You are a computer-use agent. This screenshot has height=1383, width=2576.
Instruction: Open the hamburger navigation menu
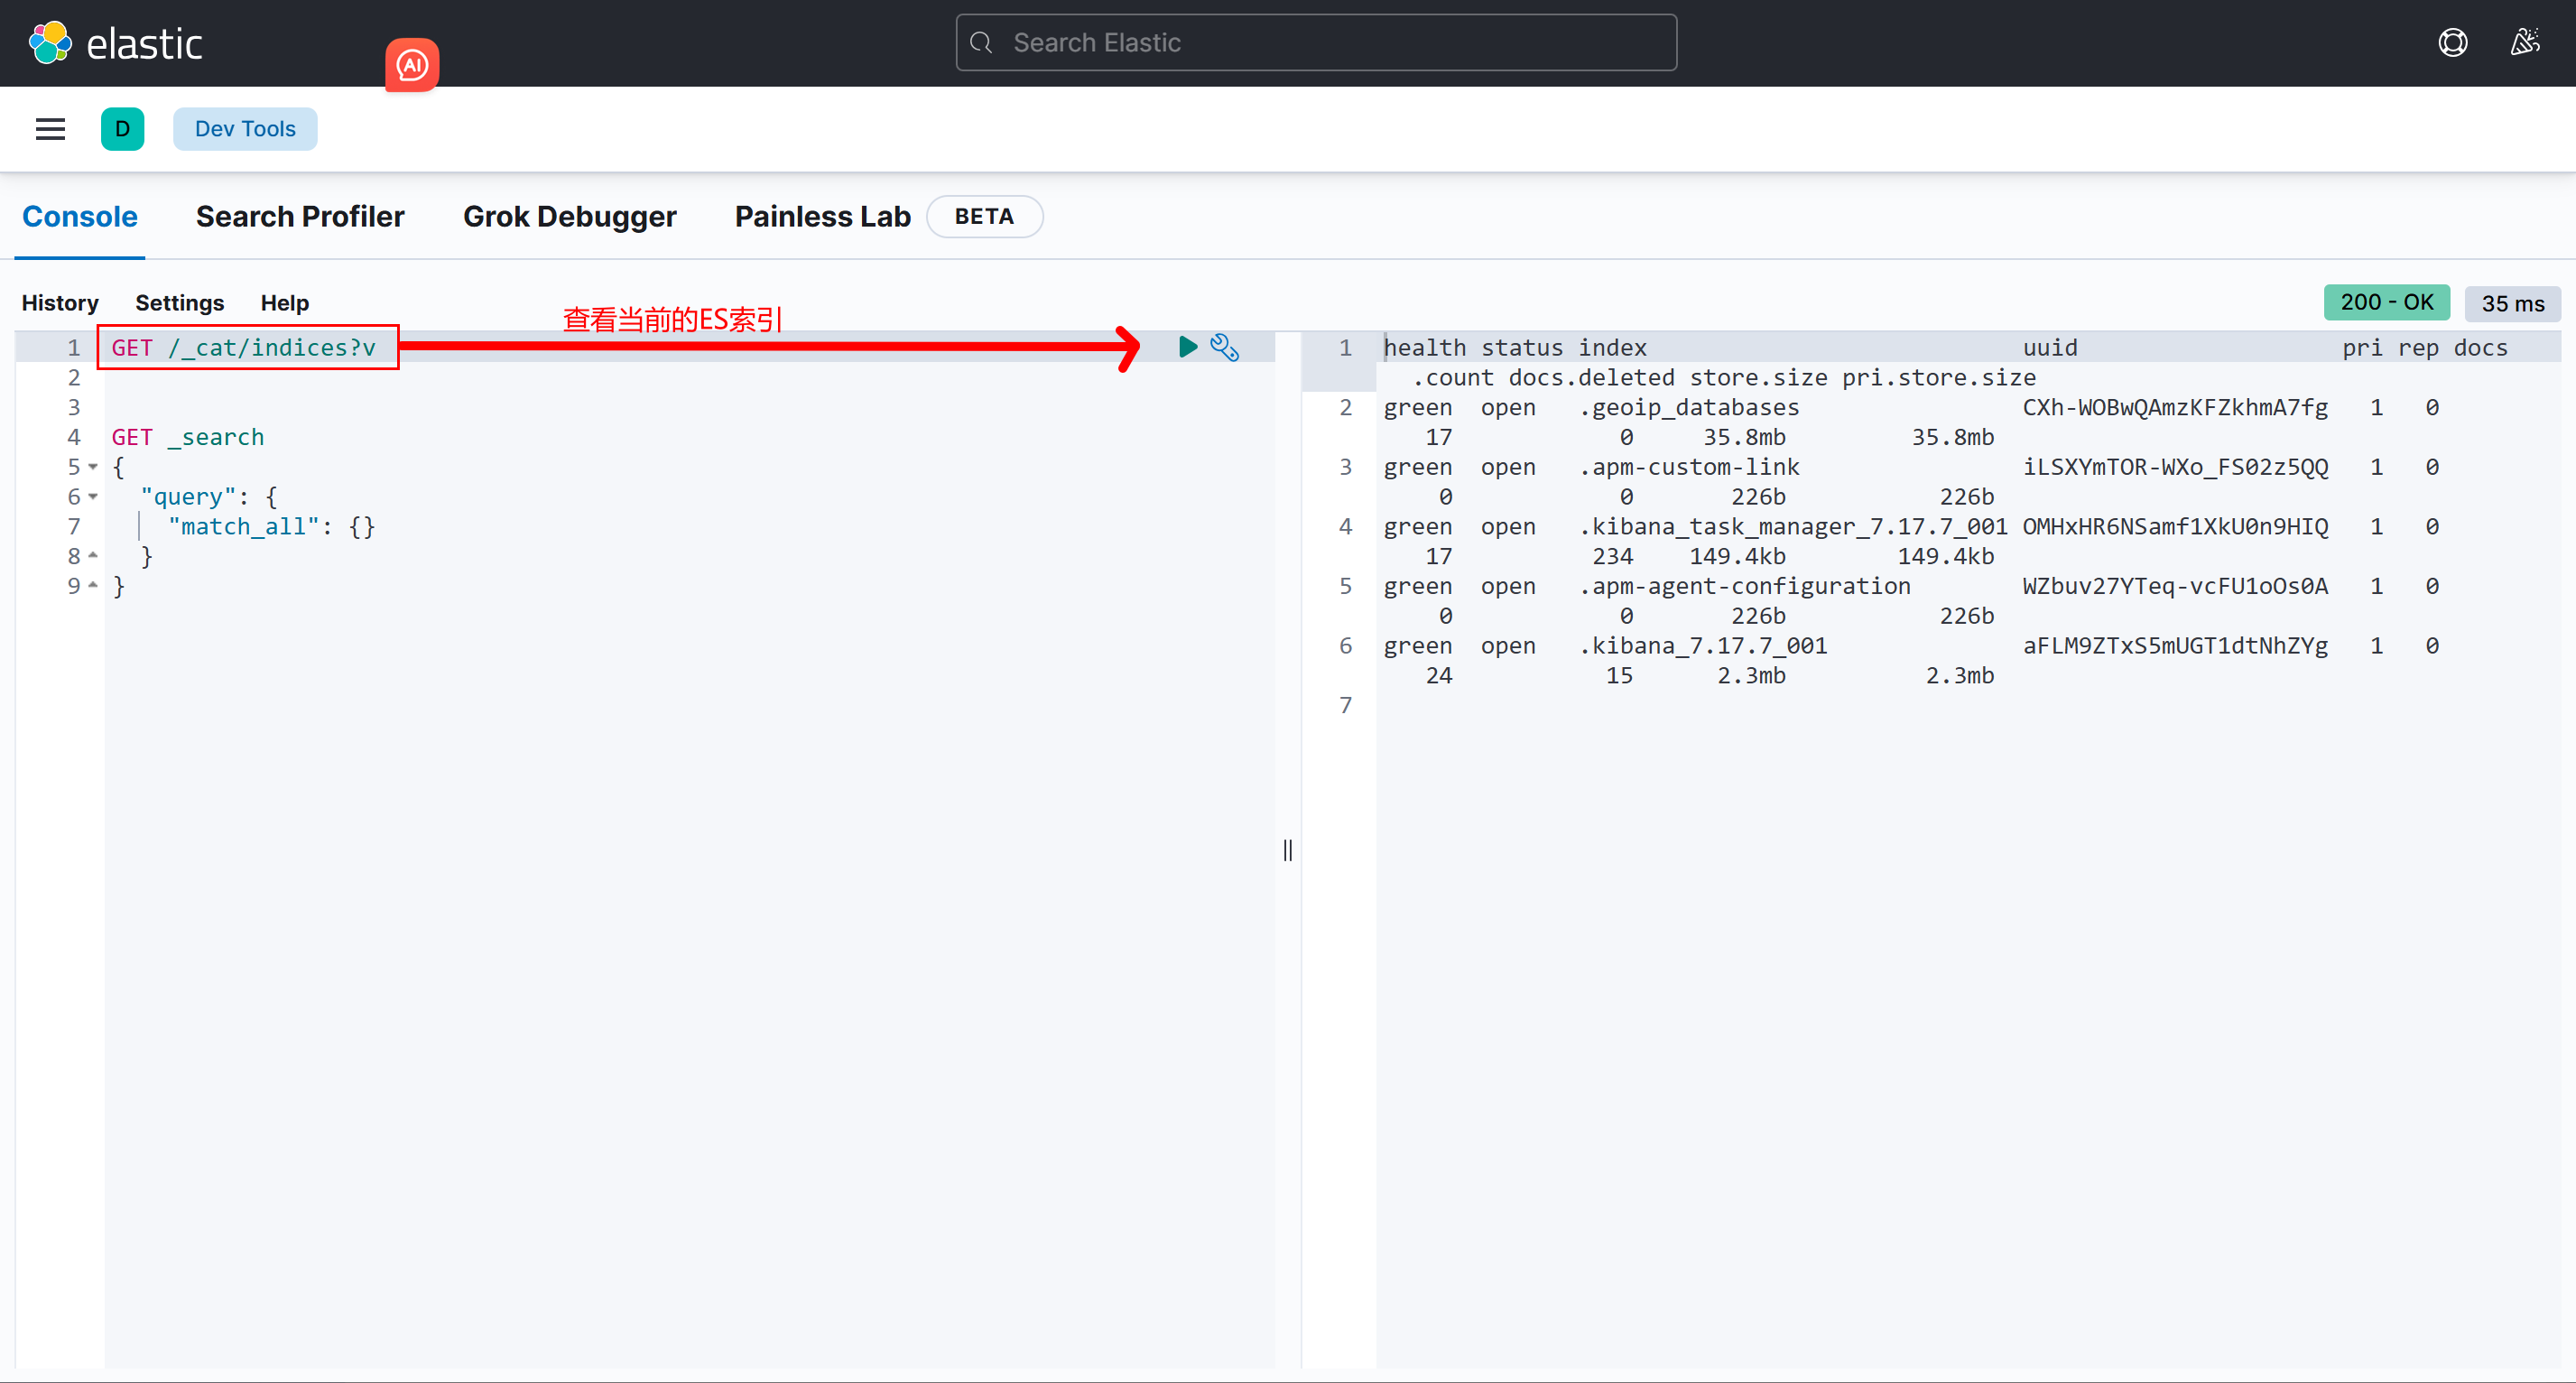[x=50, y=129]
